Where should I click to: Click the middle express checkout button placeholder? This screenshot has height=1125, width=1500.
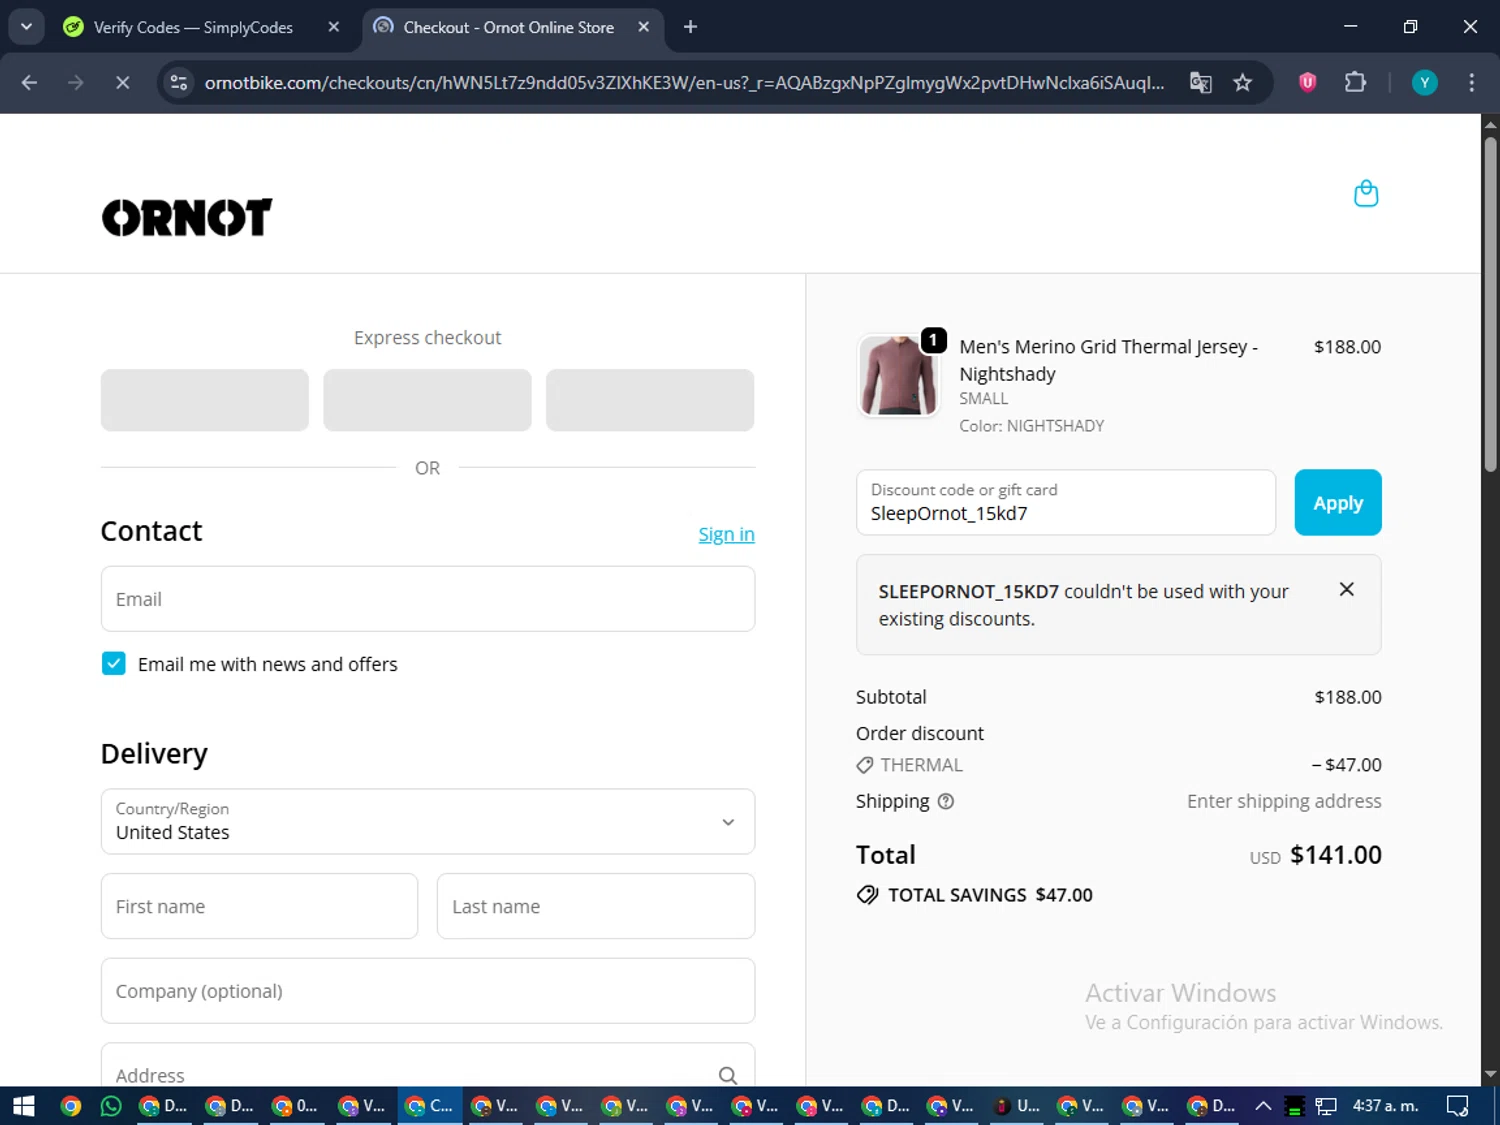(428, 400)
